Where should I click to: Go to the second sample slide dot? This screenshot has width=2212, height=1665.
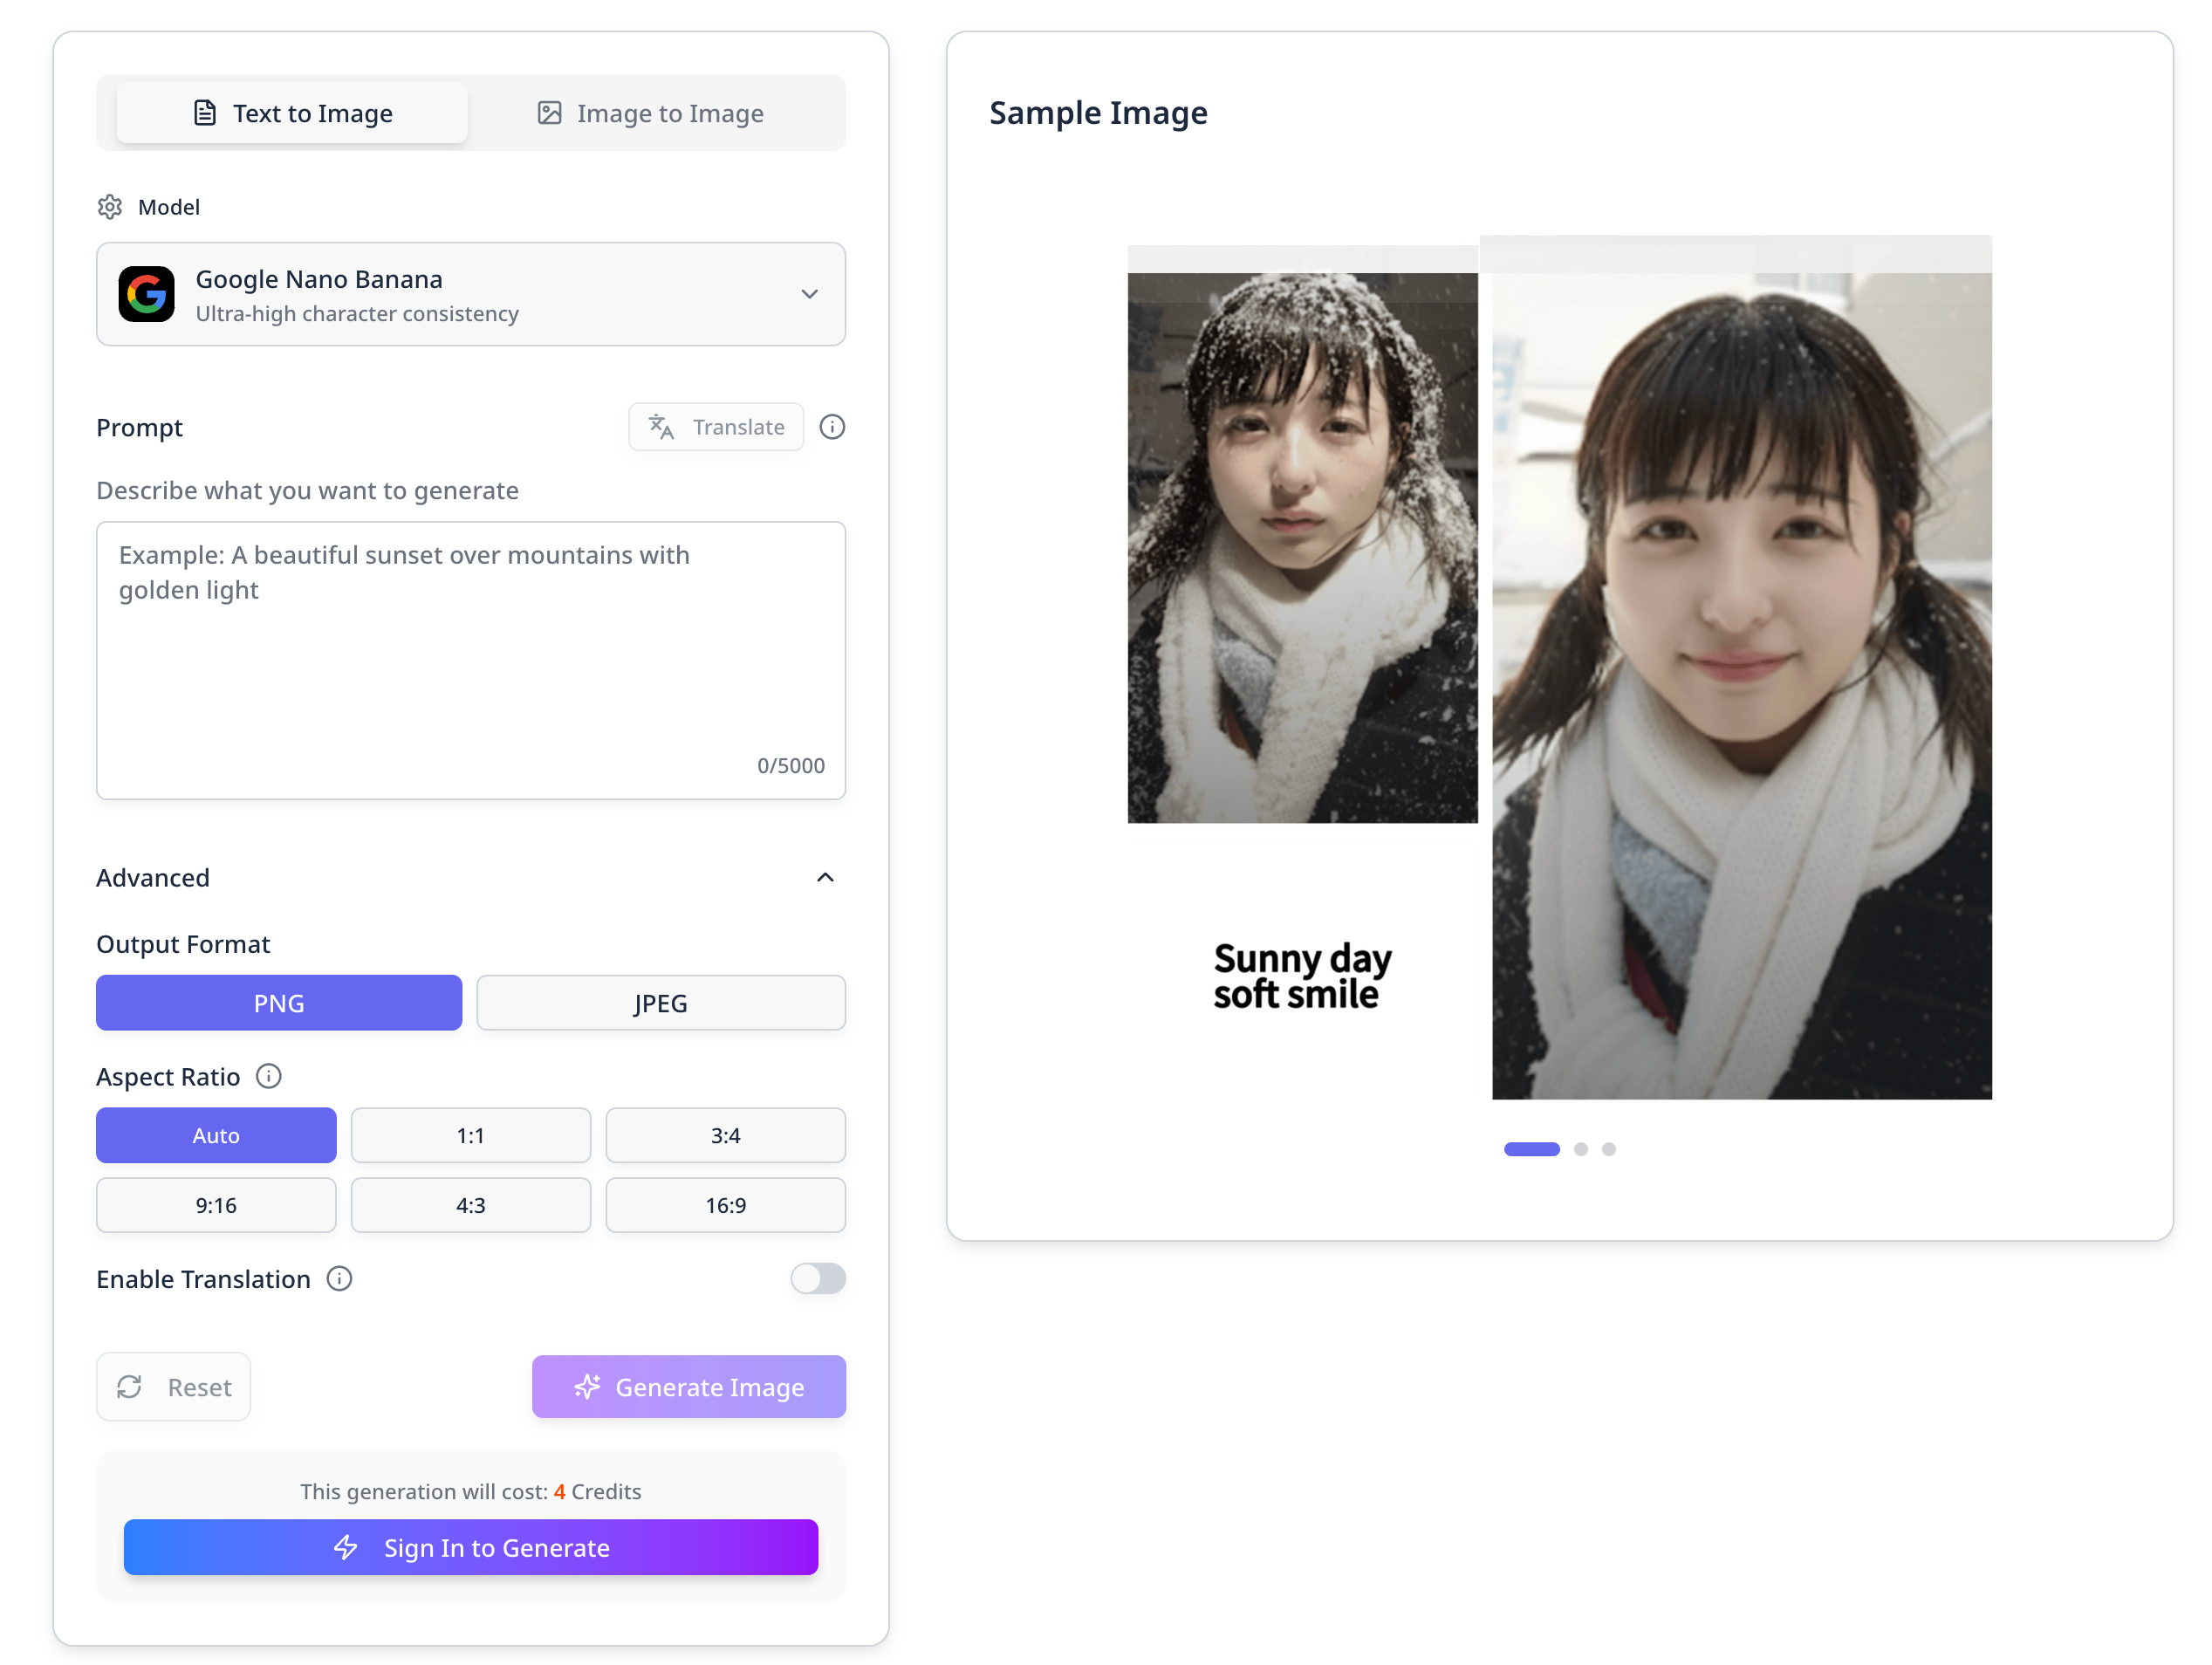point(1581,1149)
